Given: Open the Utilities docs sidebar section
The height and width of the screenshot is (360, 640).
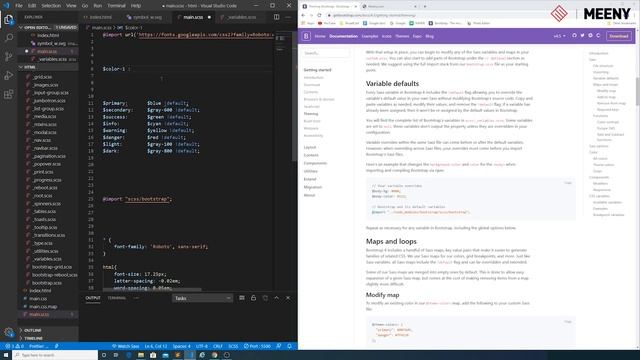Looking at the screenshot, I should [311, 171].
